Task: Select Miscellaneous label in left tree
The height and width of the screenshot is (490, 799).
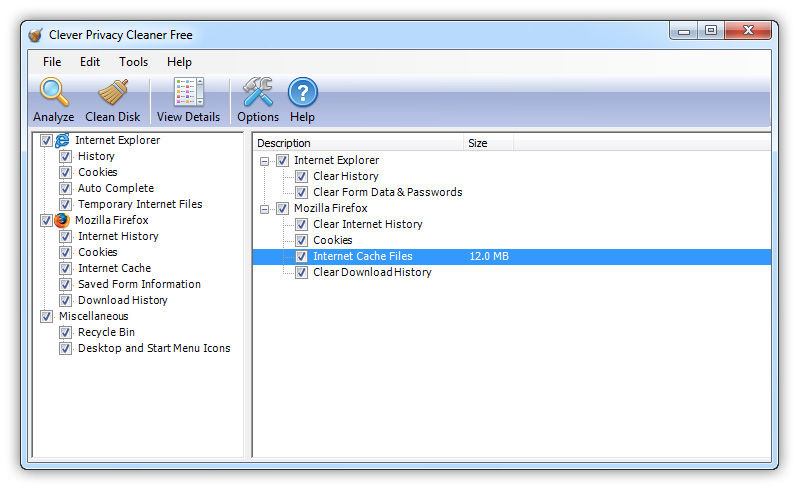Action: pyautogui.click(x=94, y=316)
